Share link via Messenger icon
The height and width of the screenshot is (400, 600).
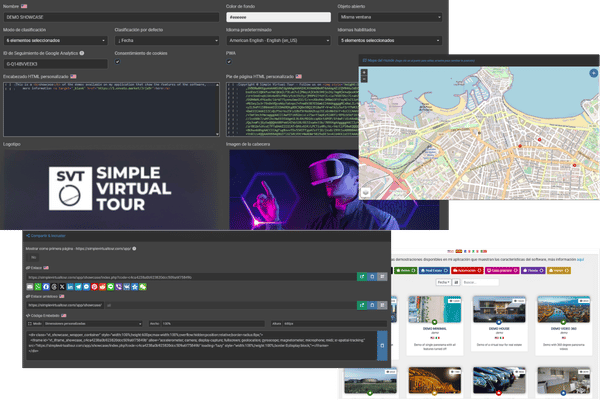(x=86, y=287)
